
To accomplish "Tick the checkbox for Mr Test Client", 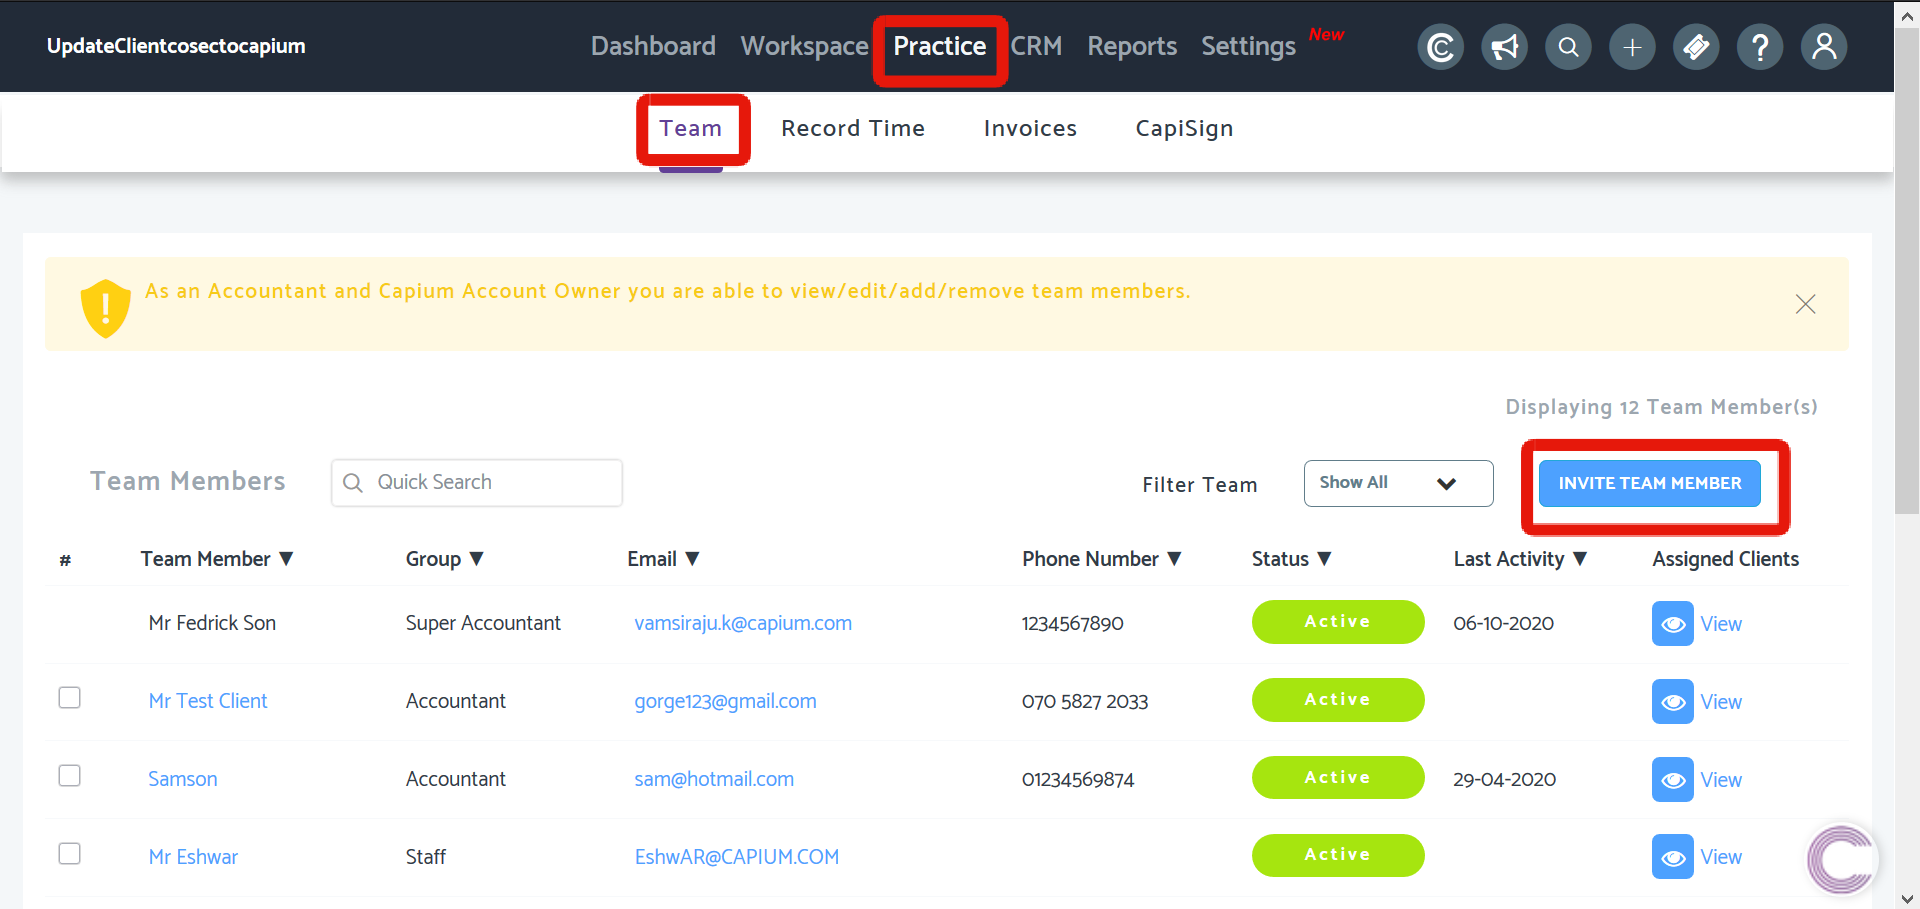I will (x=69, y=697).
